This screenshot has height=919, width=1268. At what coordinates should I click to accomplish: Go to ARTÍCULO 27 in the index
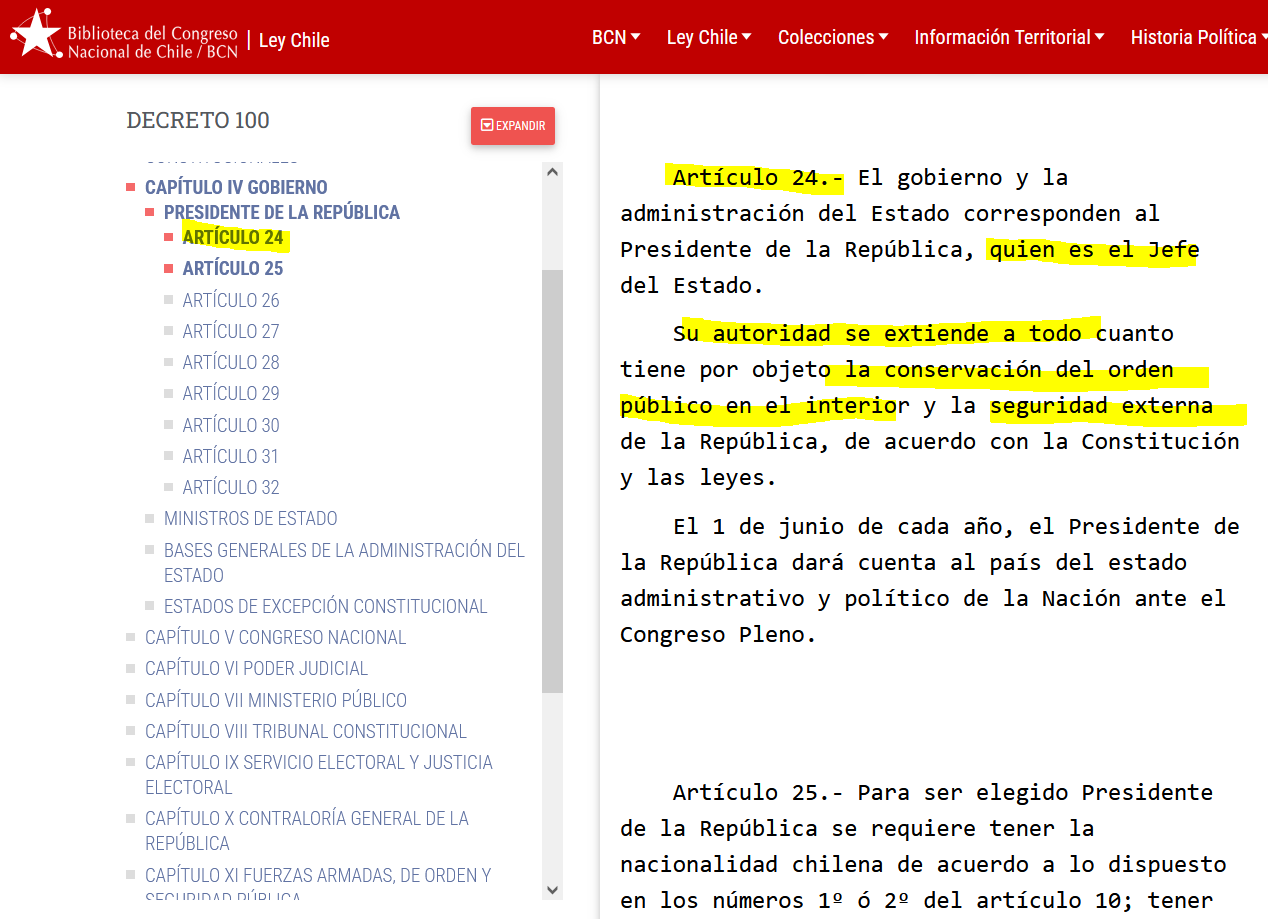[231, 331]
